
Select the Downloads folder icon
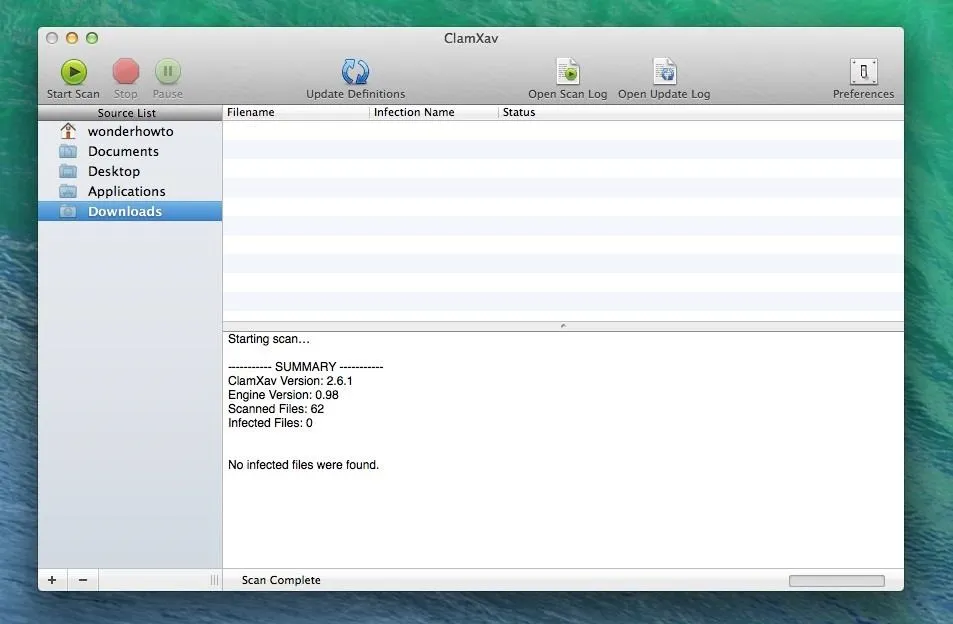[68, 211]
